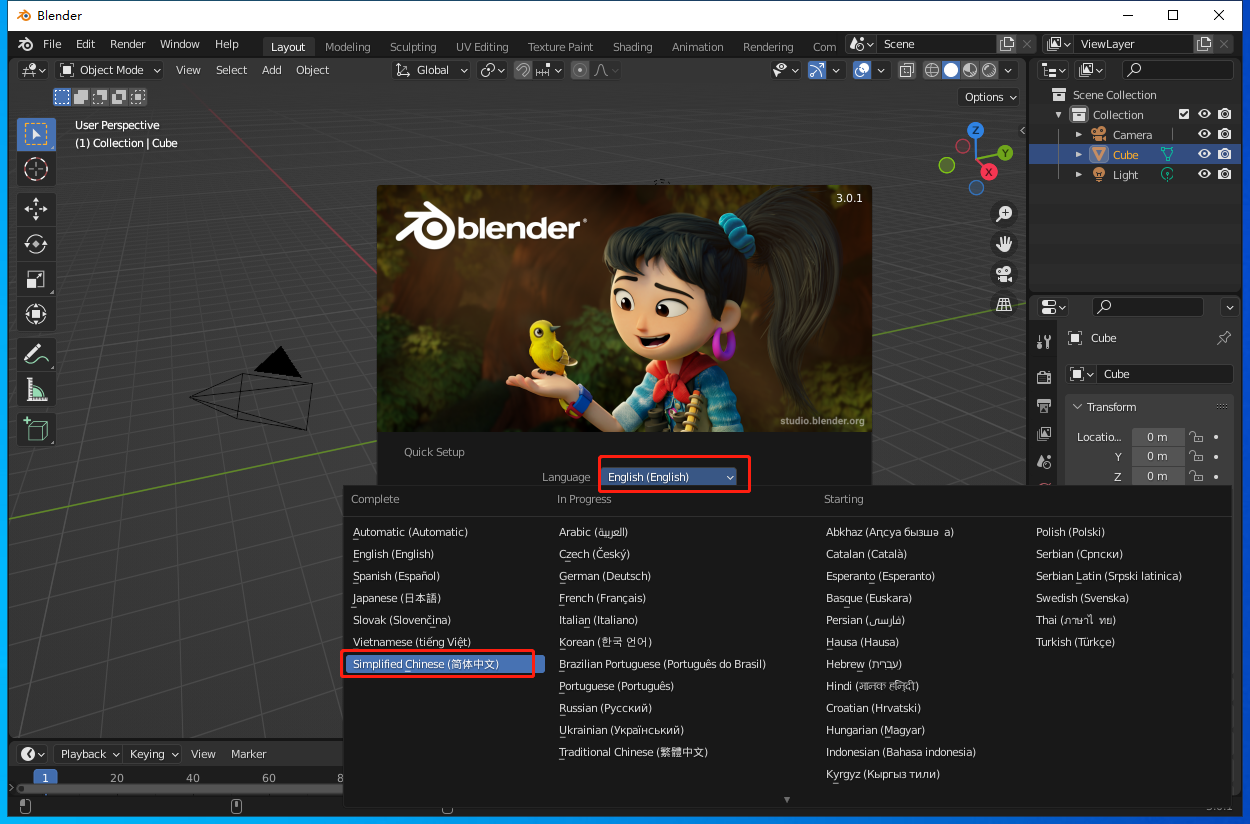
Task: Choose the Scale tool
Action: pos(36,279)
